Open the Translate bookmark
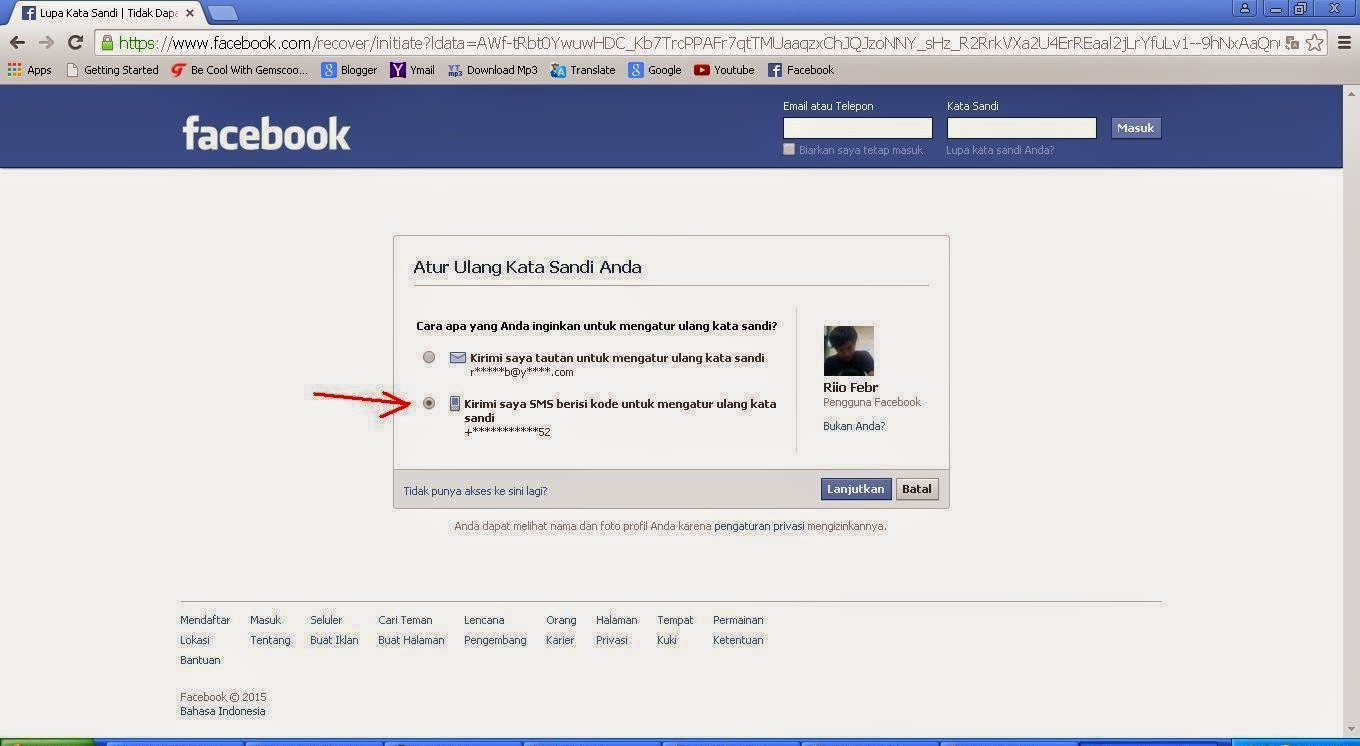The height and width of the screenshot is (746, 1360). coord(583,70)
